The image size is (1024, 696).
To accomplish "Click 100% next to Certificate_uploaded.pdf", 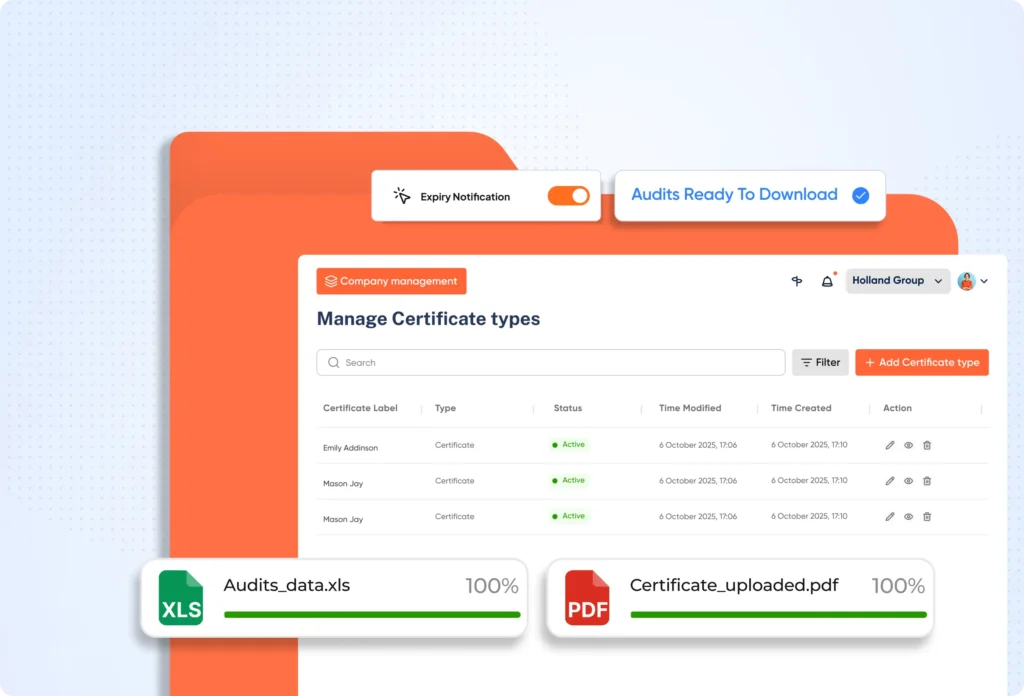I will 898,586.
